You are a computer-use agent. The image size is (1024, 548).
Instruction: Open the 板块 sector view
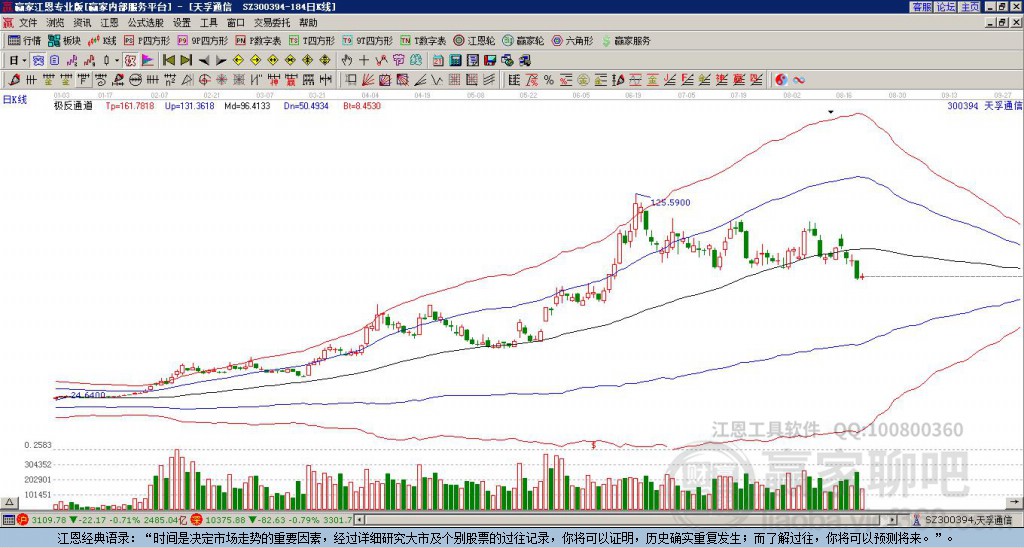pyautogui.click(x=64, y=40)
